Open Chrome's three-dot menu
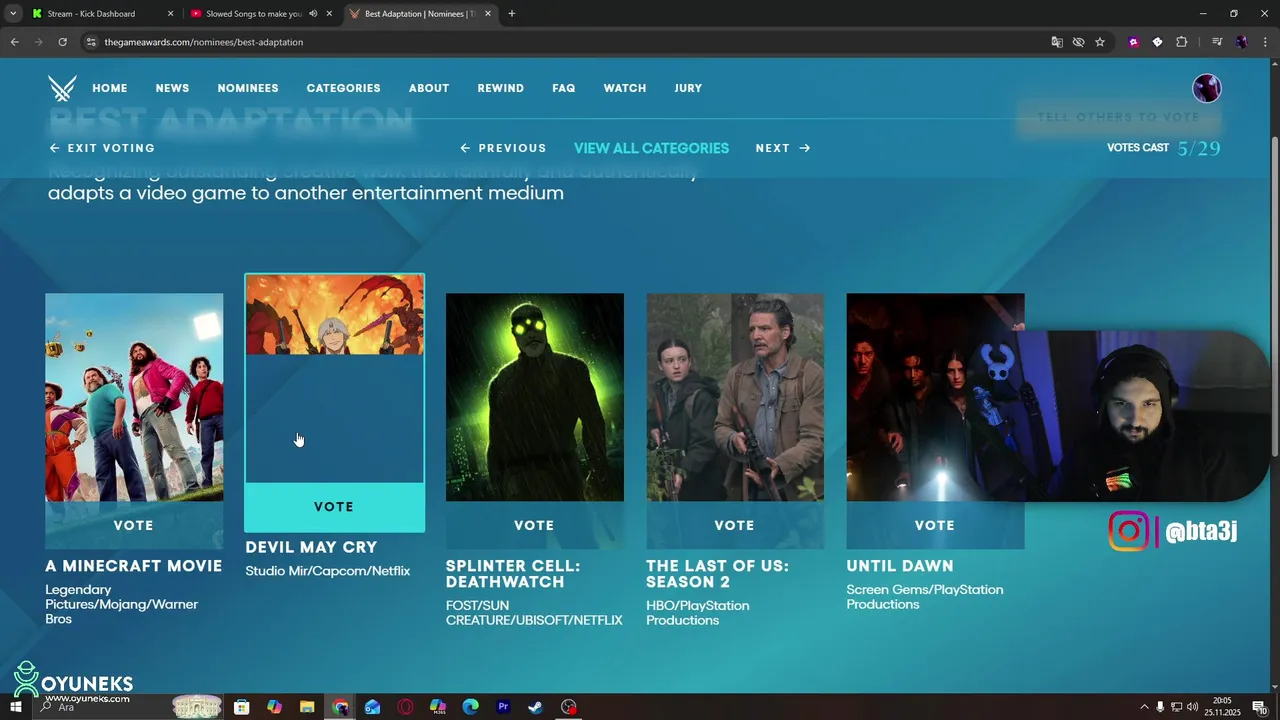 pos(1263,42)
